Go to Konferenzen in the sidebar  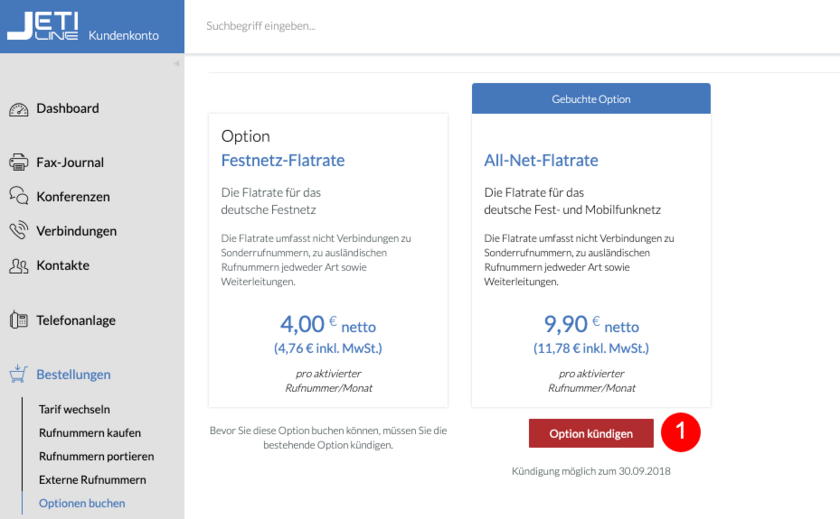73,197
